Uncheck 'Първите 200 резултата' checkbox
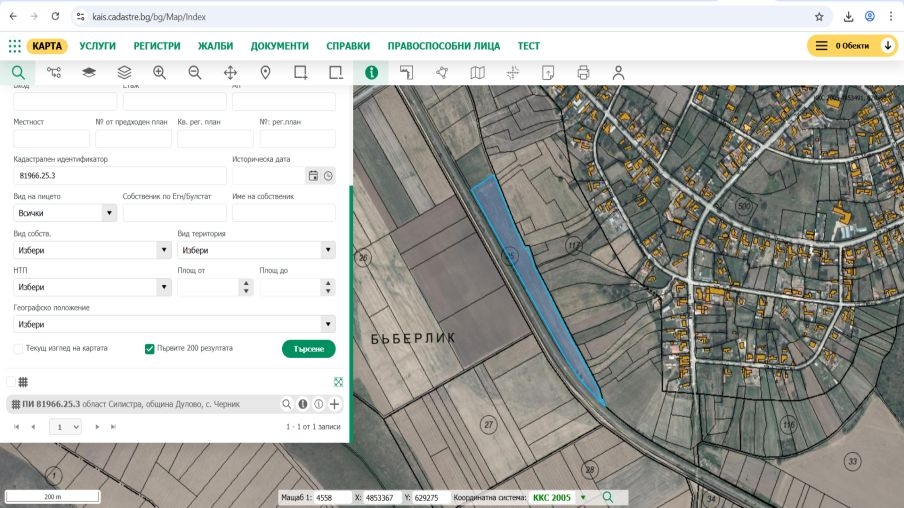 click(150, 349)
